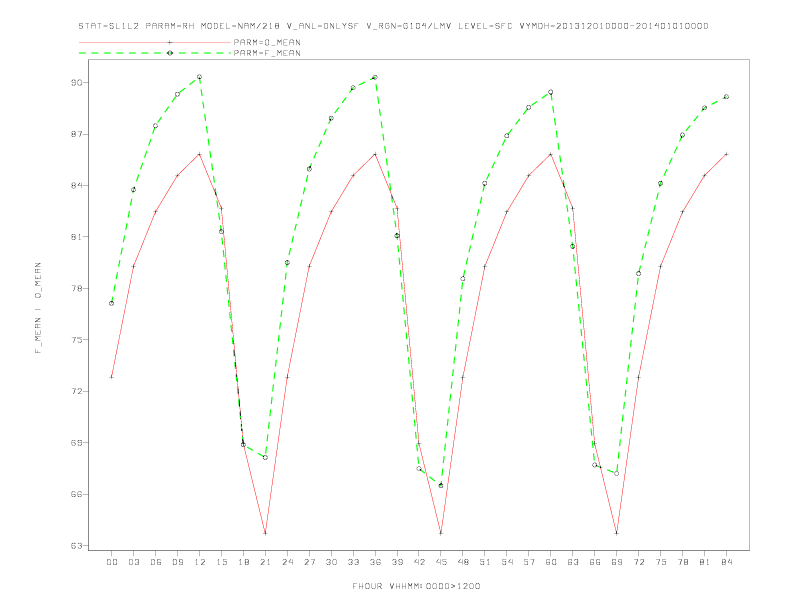Screen dimensions: 792x612
Task: Click y-axis tick label 72
Action: pos(79,391)
